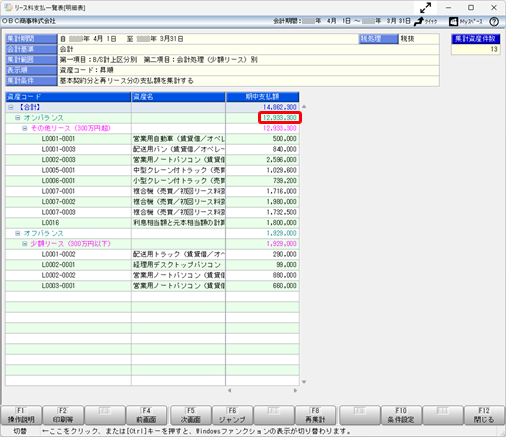Click the 税処理 value 税抜

coord(407,39)
